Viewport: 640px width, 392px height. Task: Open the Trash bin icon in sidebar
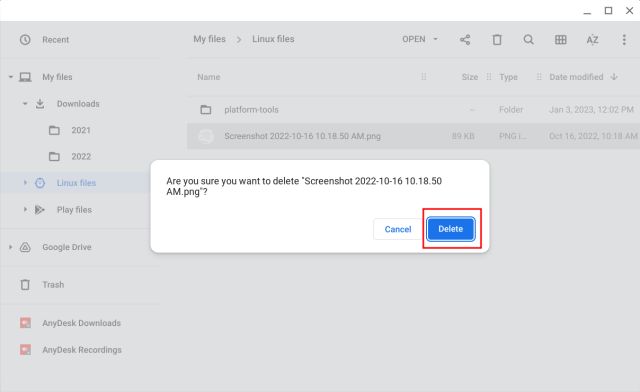(x=25, y=285)
